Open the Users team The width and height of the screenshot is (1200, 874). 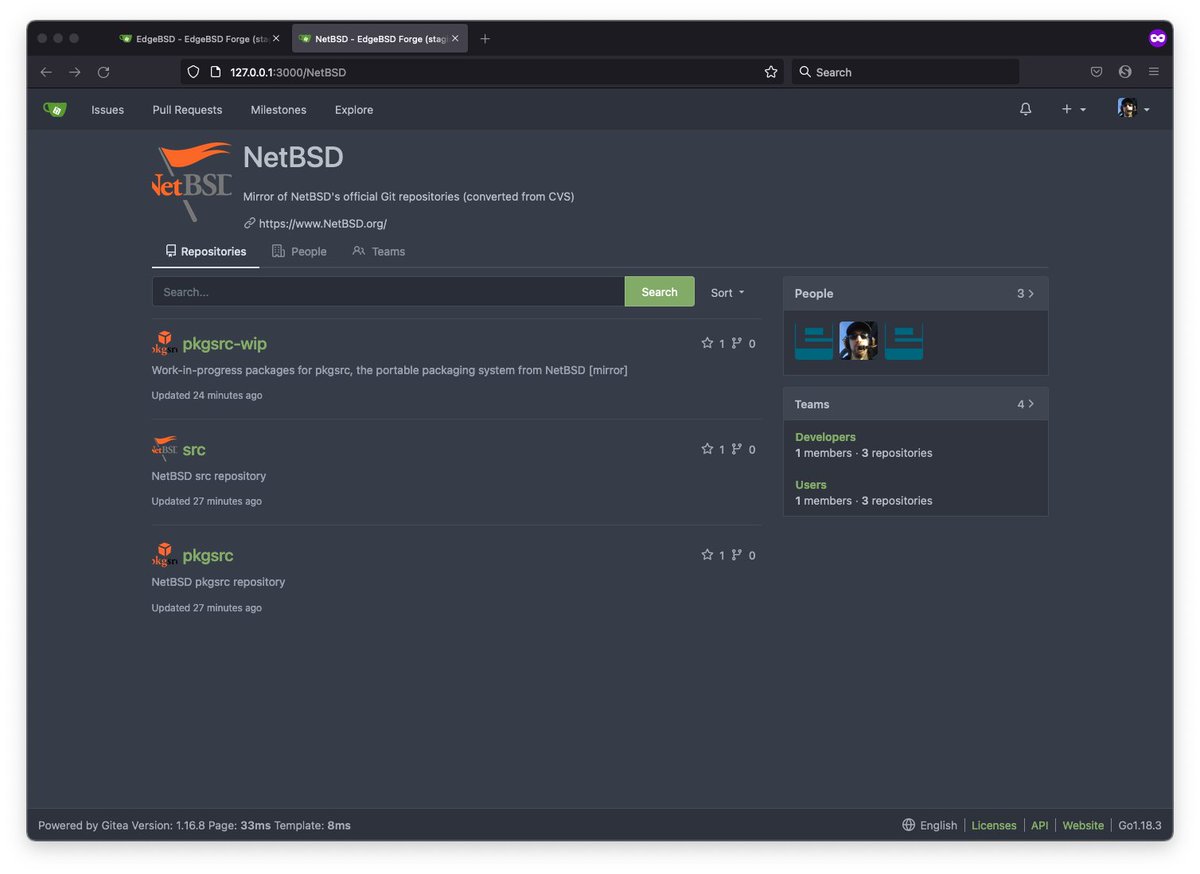pyautogui.click(x=811, y=485)
